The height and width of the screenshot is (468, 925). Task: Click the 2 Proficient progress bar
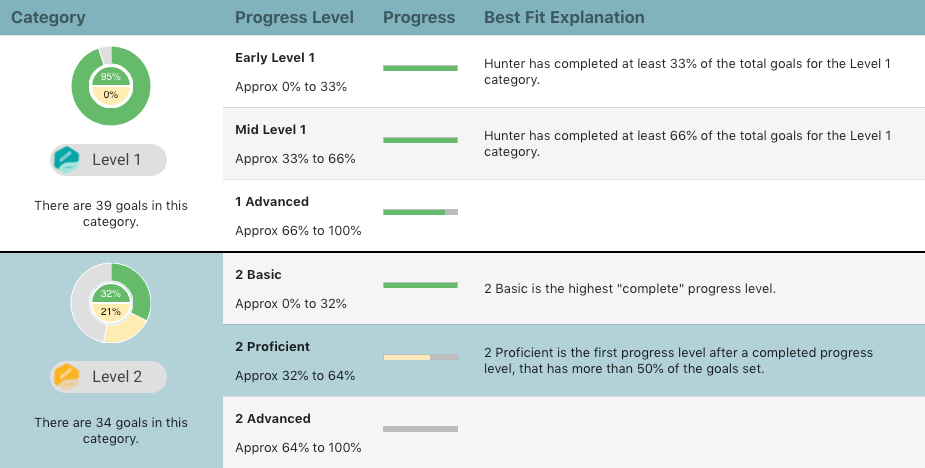pos(420,357)
